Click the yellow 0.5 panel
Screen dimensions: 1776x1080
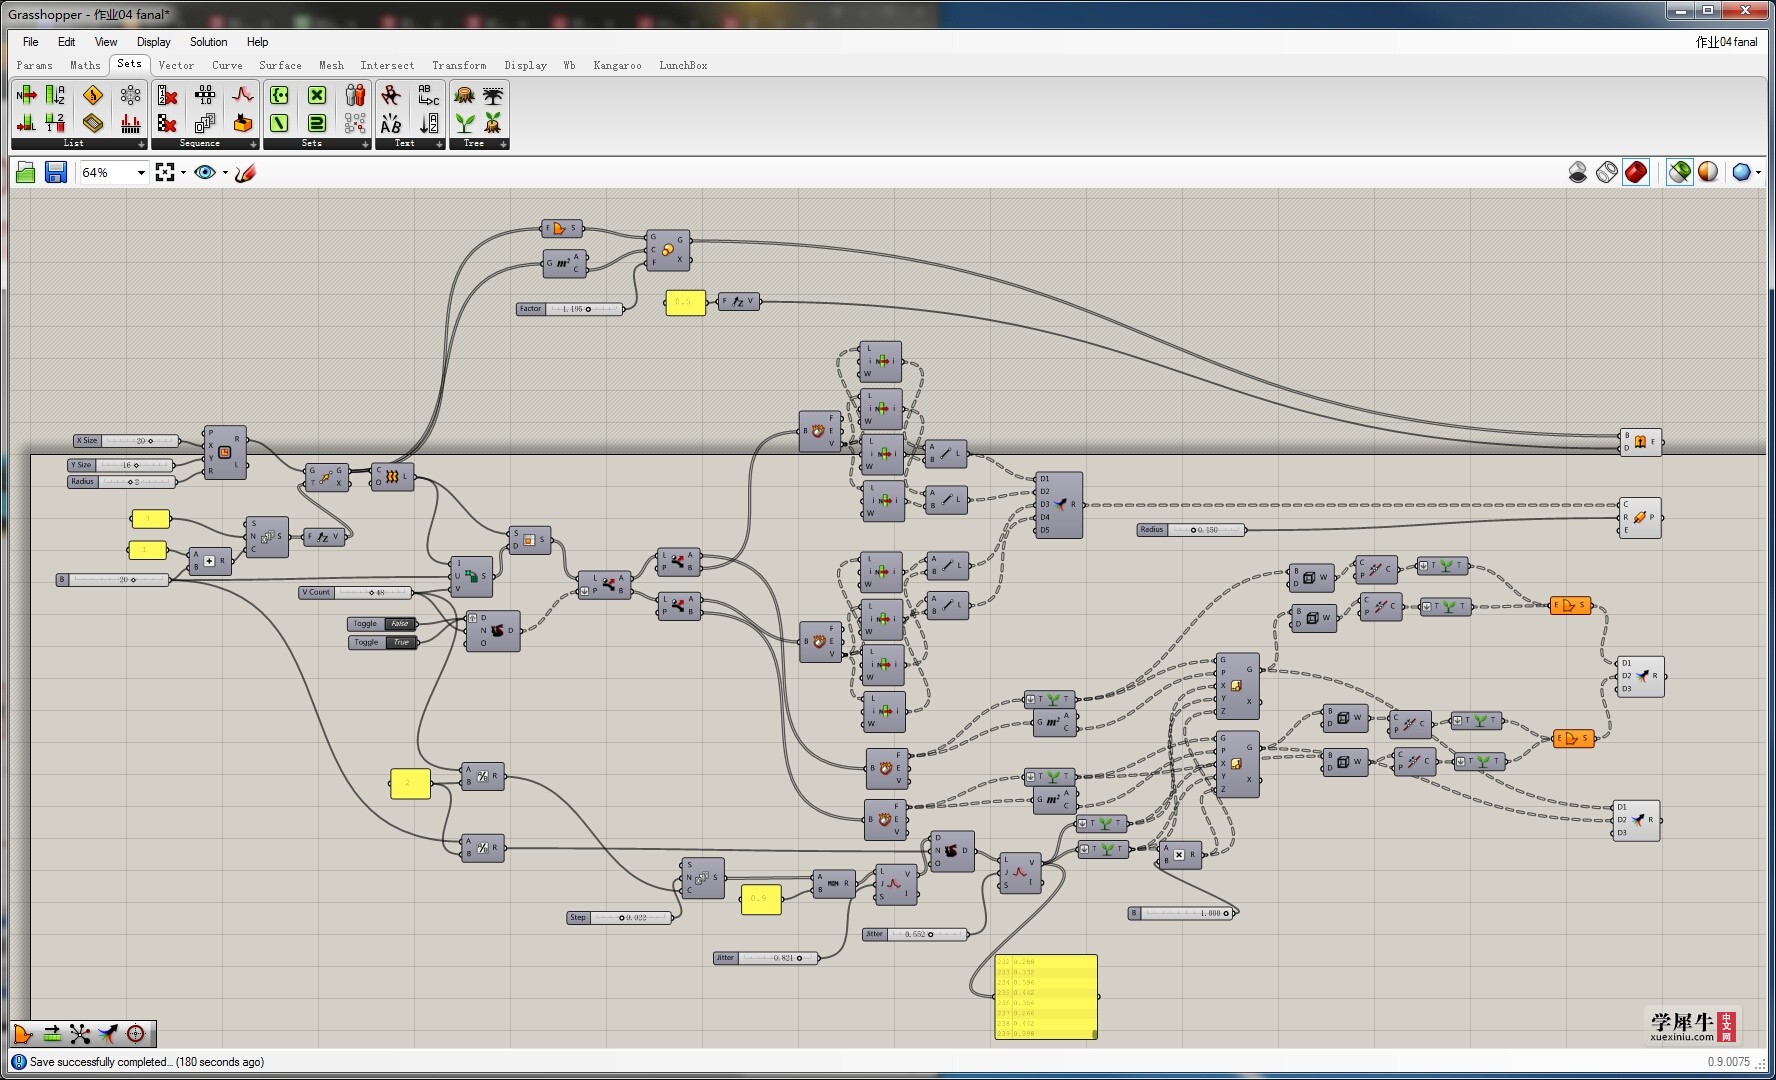pyautogui.click(x=685, y=301)
